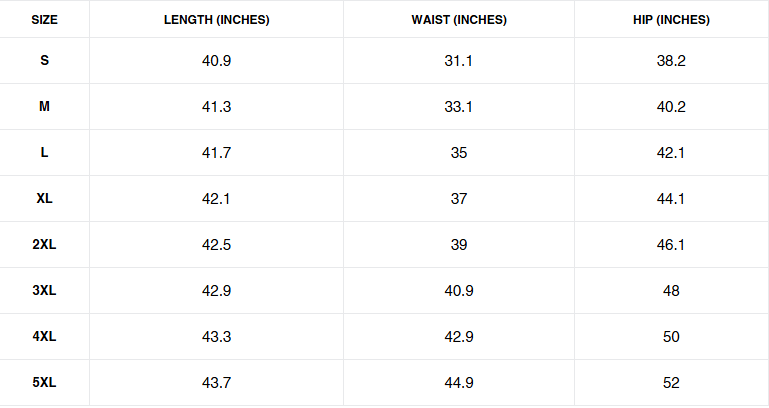Click the HIP (INCHES) column header
Image resolution: width=769 pixels, height=408 pixels.
click(671, 20)
